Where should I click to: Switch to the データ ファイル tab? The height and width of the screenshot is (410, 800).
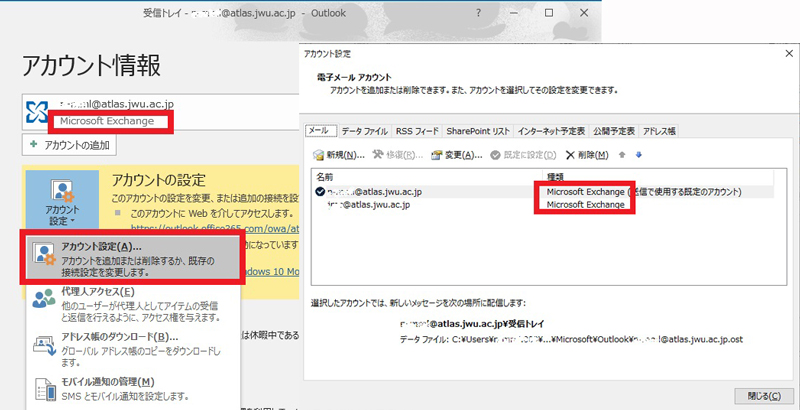pyautogui.click(x=364, y=131)
